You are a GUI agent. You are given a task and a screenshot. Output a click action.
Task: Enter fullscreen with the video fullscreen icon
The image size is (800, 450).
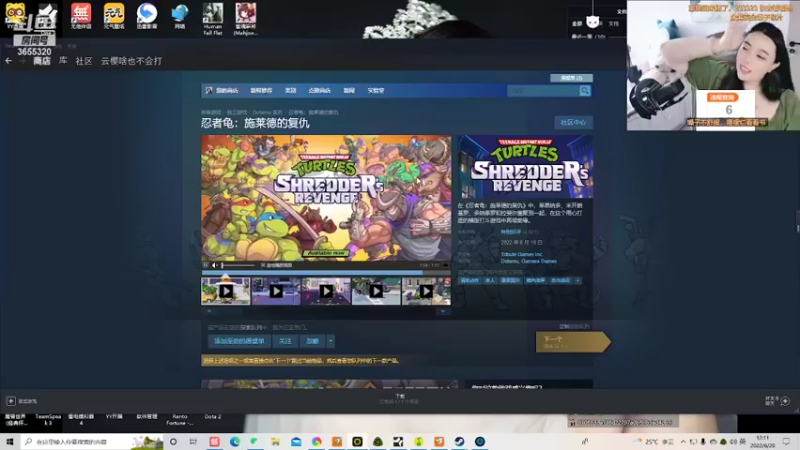pyautogui.click(x=445, y=265)
